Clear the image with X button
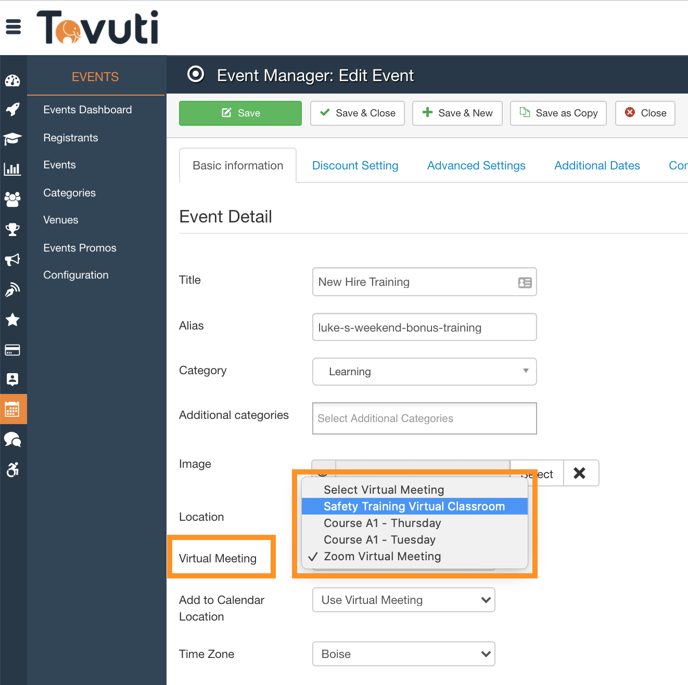The height and width of the screenshot is (685, 688). (580, 473)
